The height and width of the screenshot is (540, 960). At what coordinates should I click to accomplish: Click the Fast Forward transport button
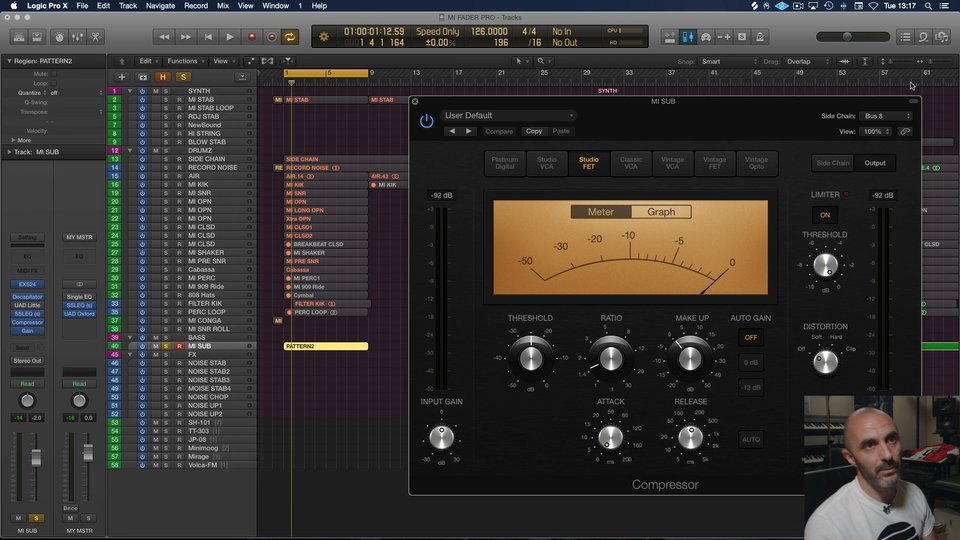coord(186,37)
